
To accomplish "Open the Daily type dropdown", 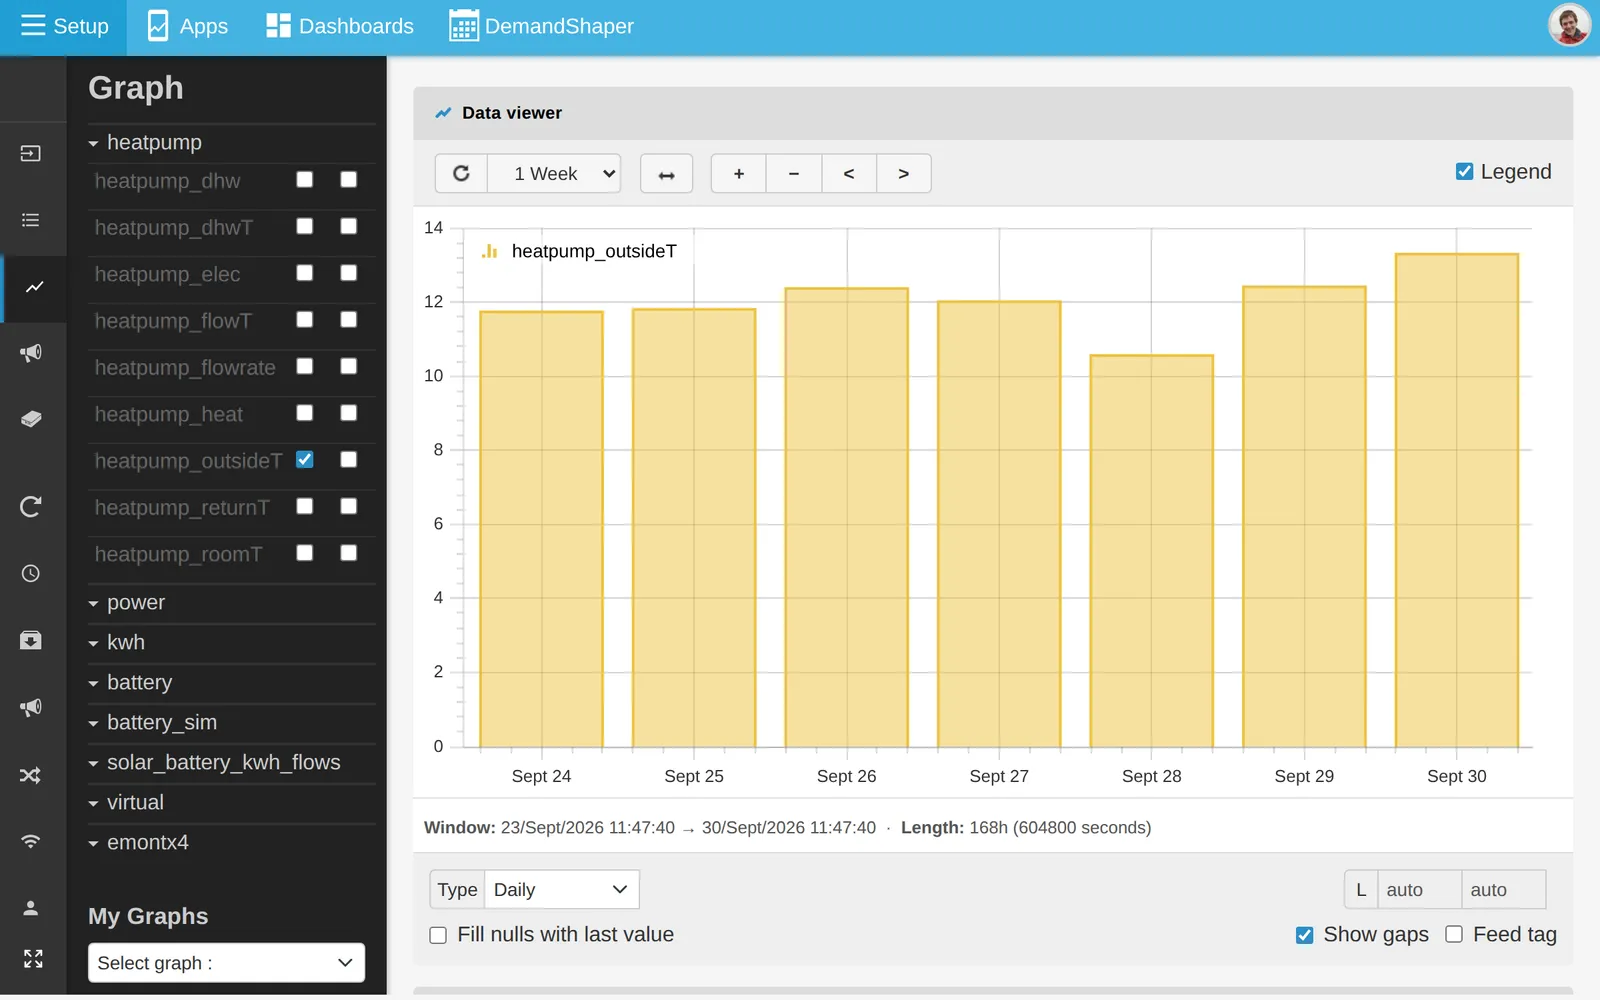I will 561,890.
